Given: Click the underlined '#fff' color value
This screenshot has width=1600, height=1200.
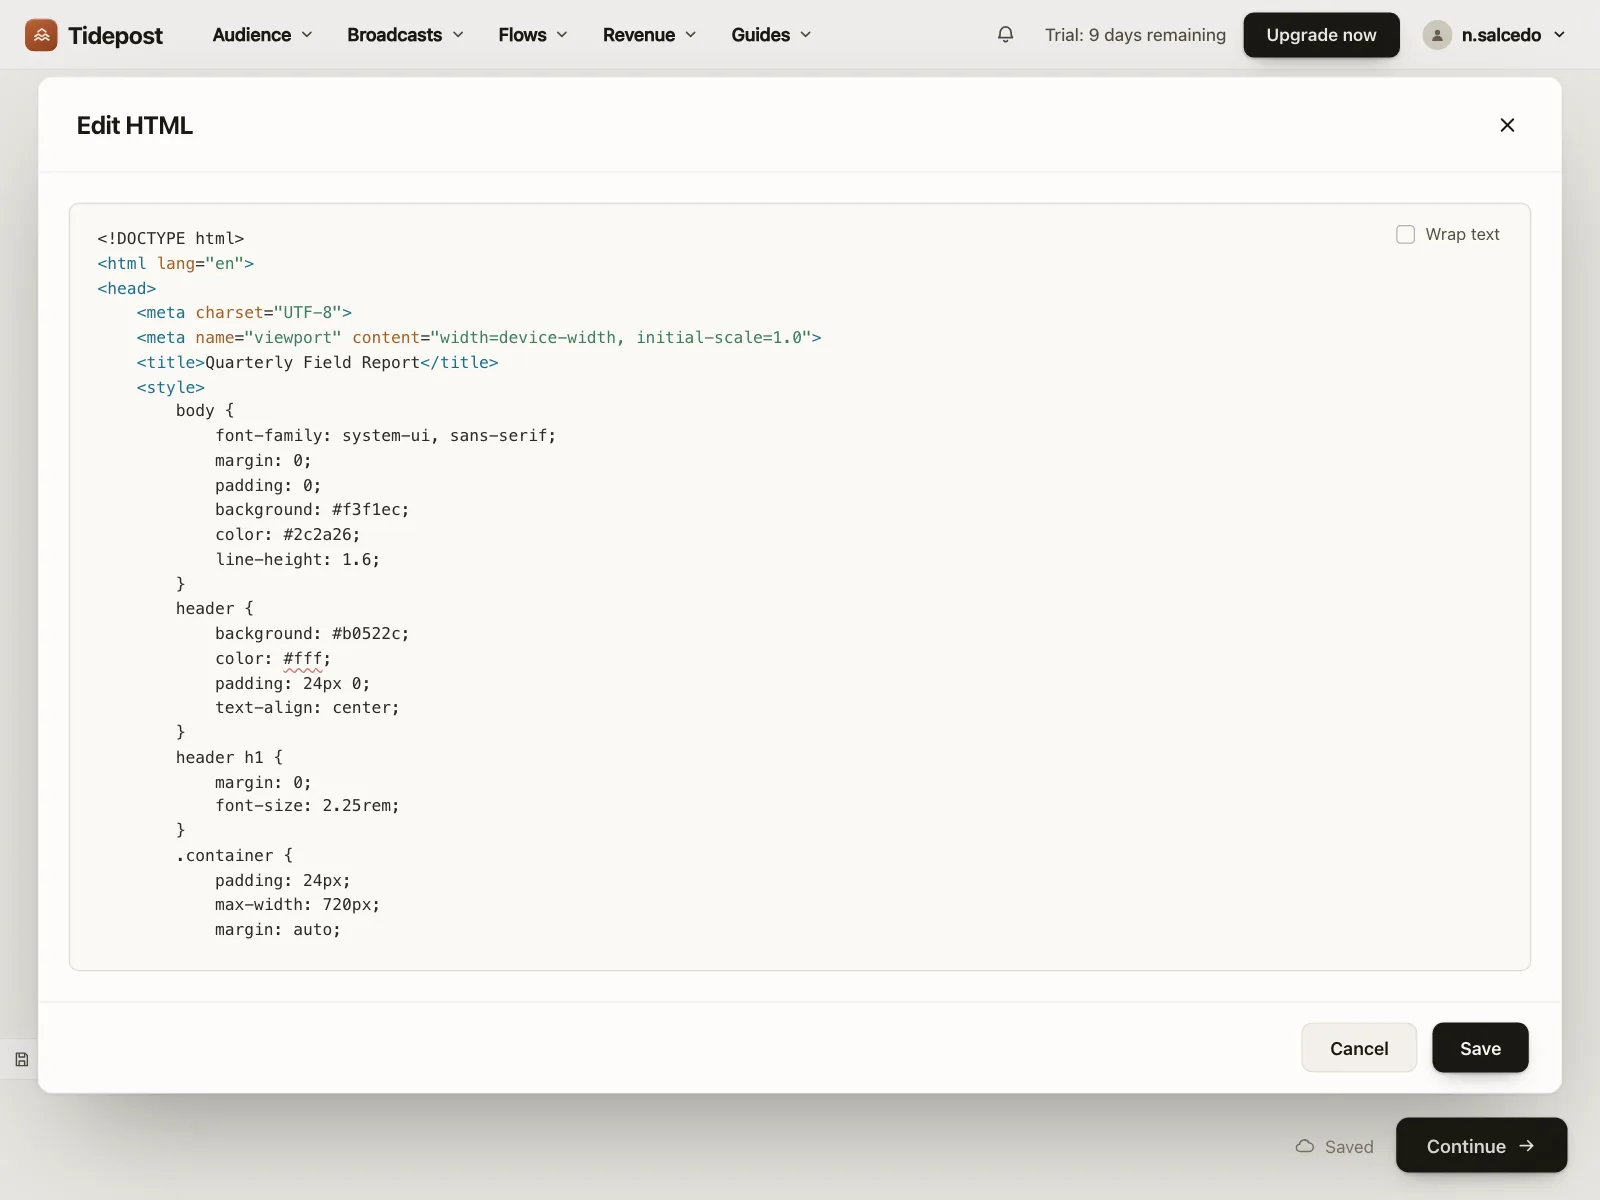Looking at the screenshot, I should tap(302, 658).
